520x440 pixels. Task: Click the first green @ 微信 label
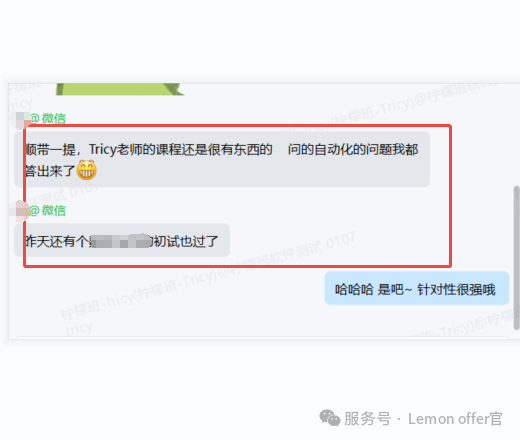(48, 118)
